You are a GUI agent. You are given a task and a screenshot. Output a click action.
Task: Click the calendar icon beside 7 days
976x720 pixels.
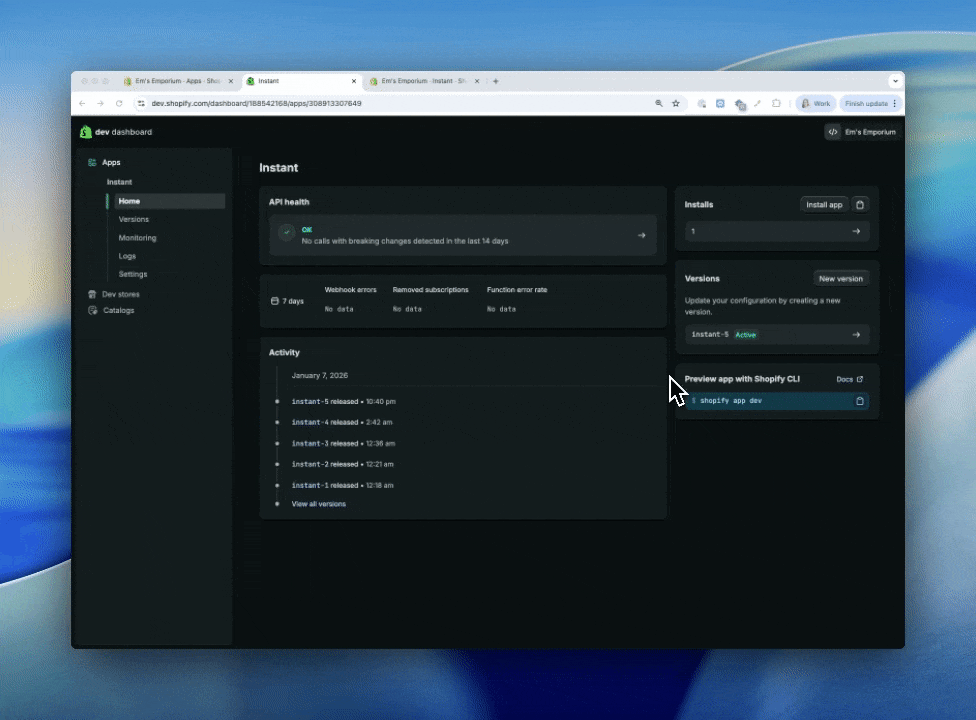click(x=274, y=300)
